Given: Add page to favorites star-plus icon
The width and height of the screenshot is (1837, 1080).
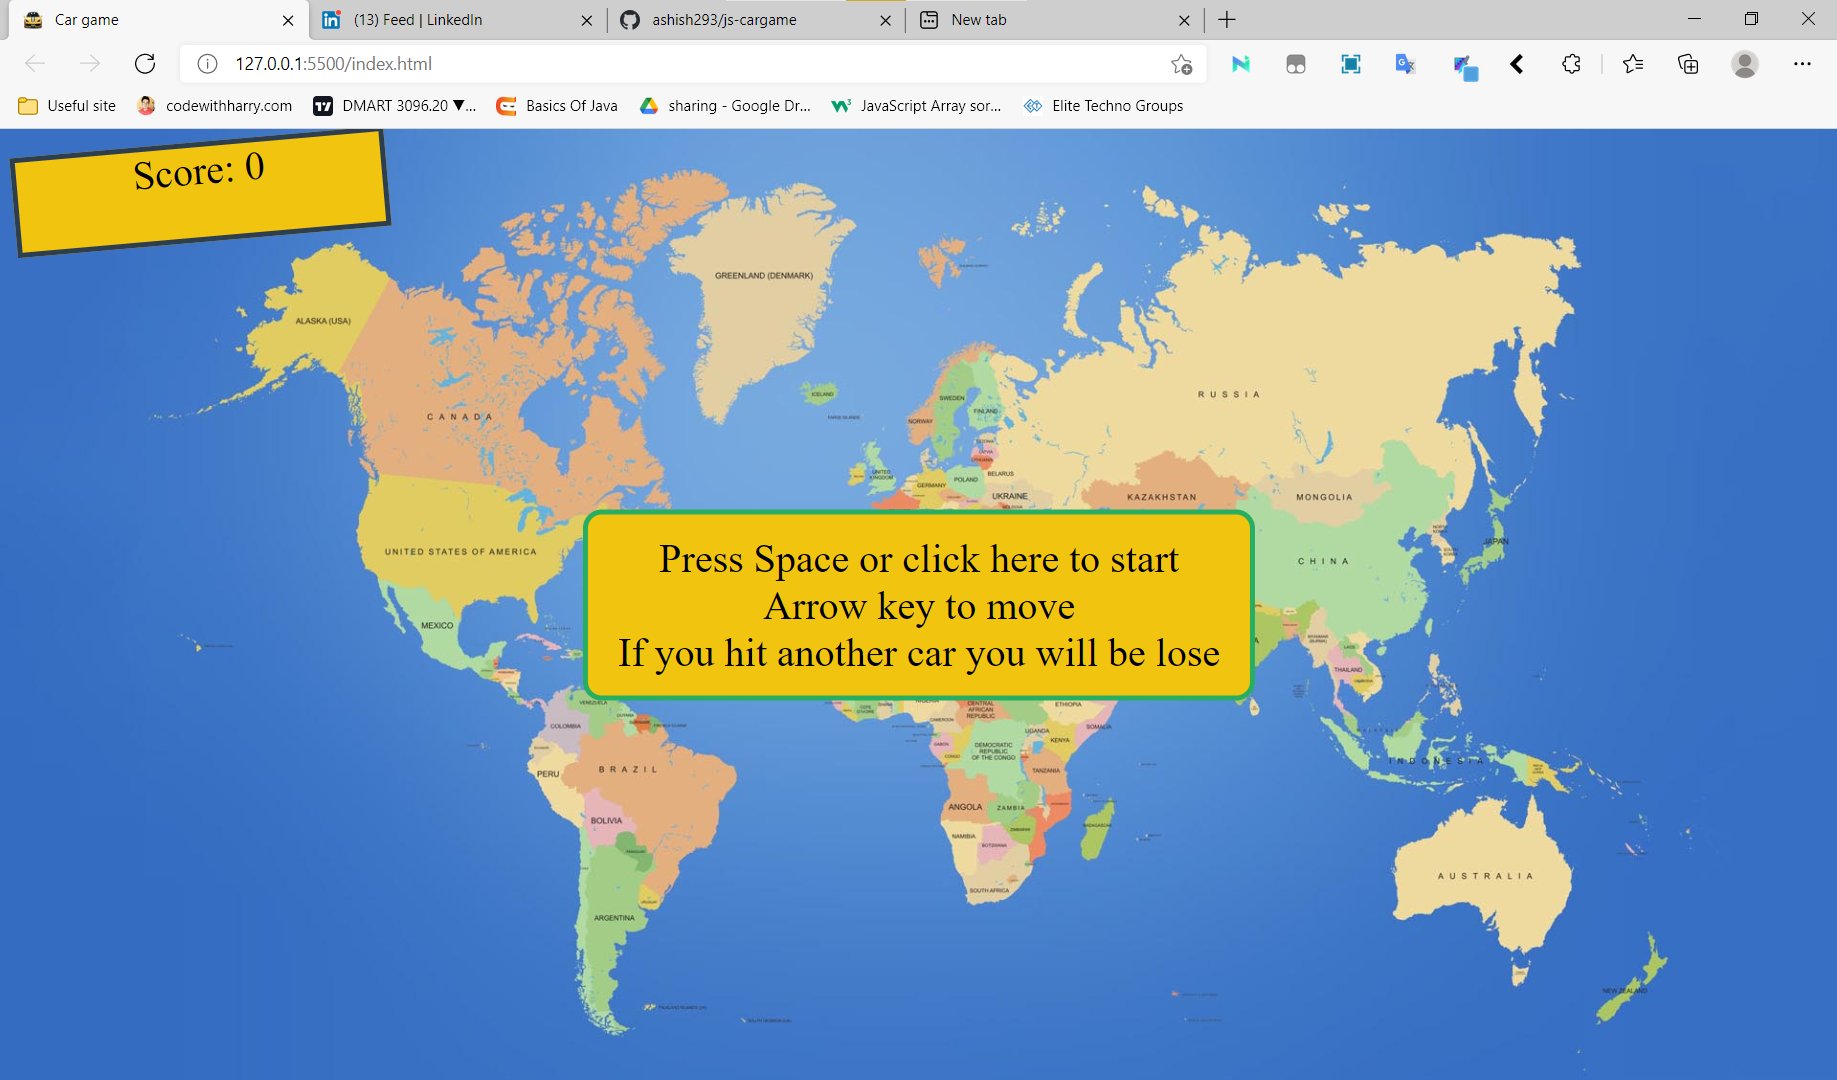Looking at the screenshot, I should click(1181, 64).
